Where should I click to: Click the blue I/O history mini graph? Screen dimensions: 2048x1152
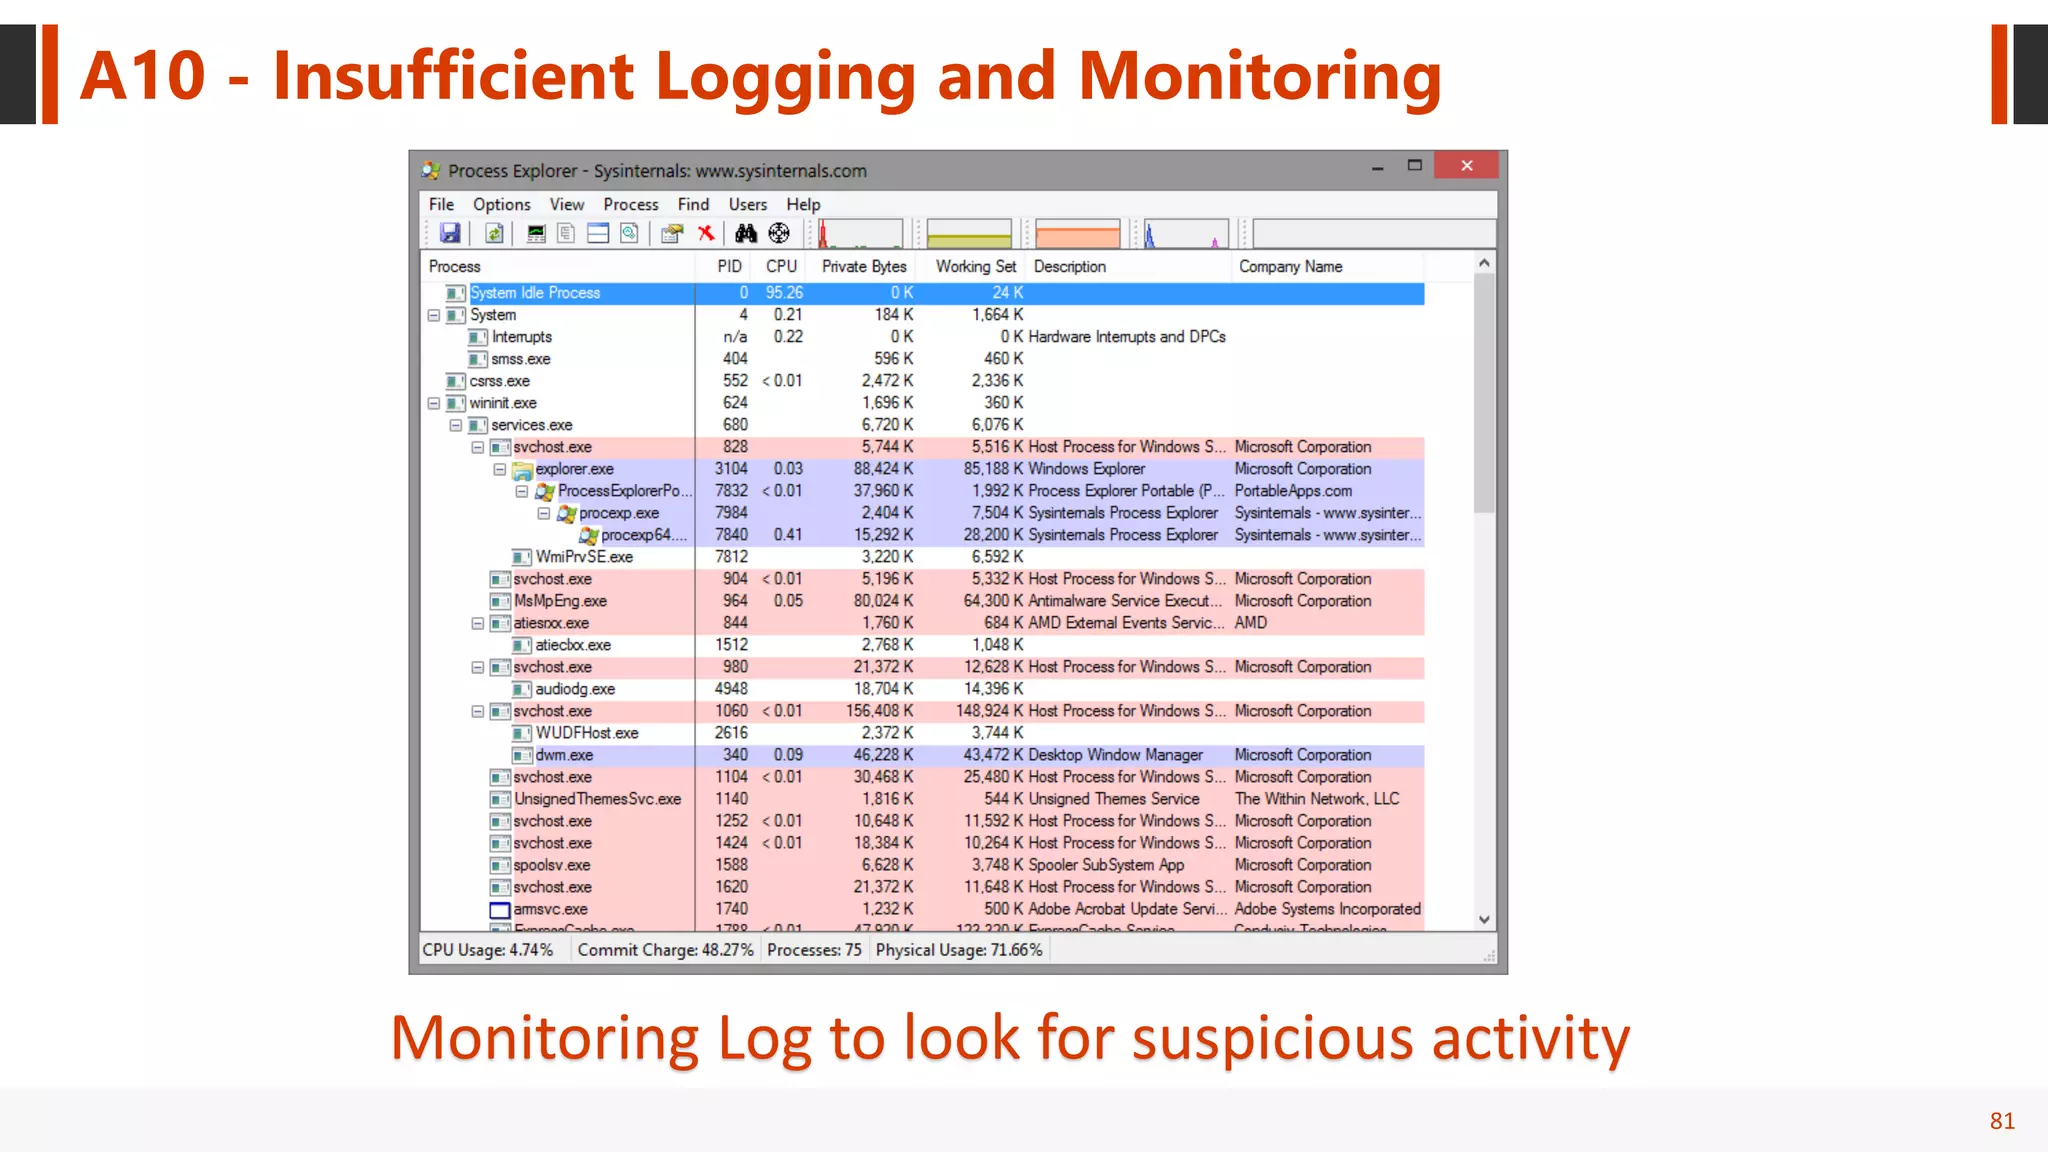1186,234
